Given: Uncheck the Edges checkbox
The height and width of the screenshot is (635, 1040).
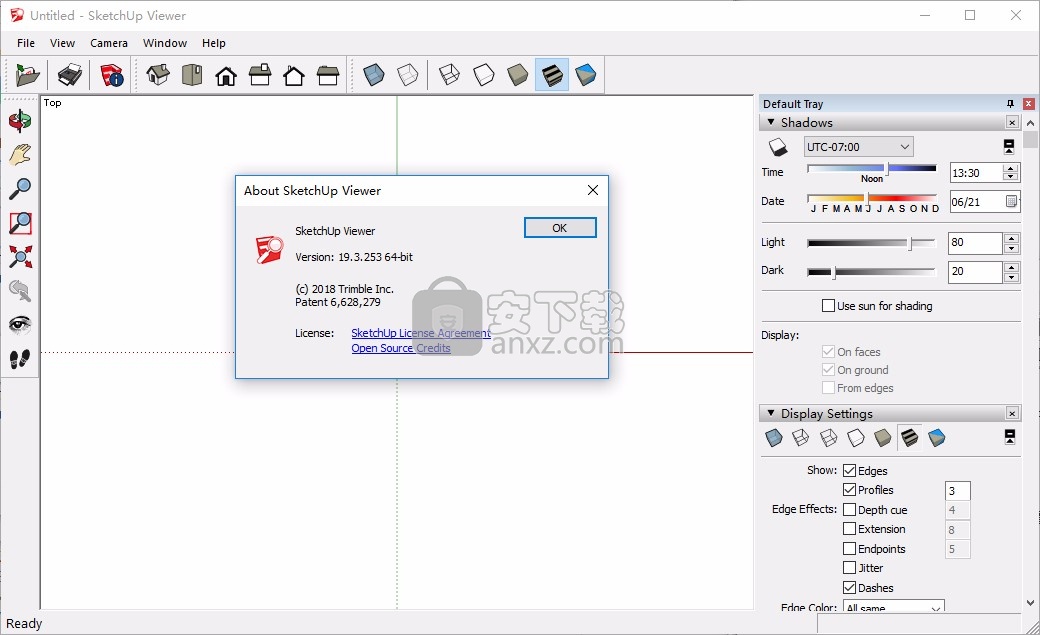Looking at the screenshot, I should (x=850, y=470).
